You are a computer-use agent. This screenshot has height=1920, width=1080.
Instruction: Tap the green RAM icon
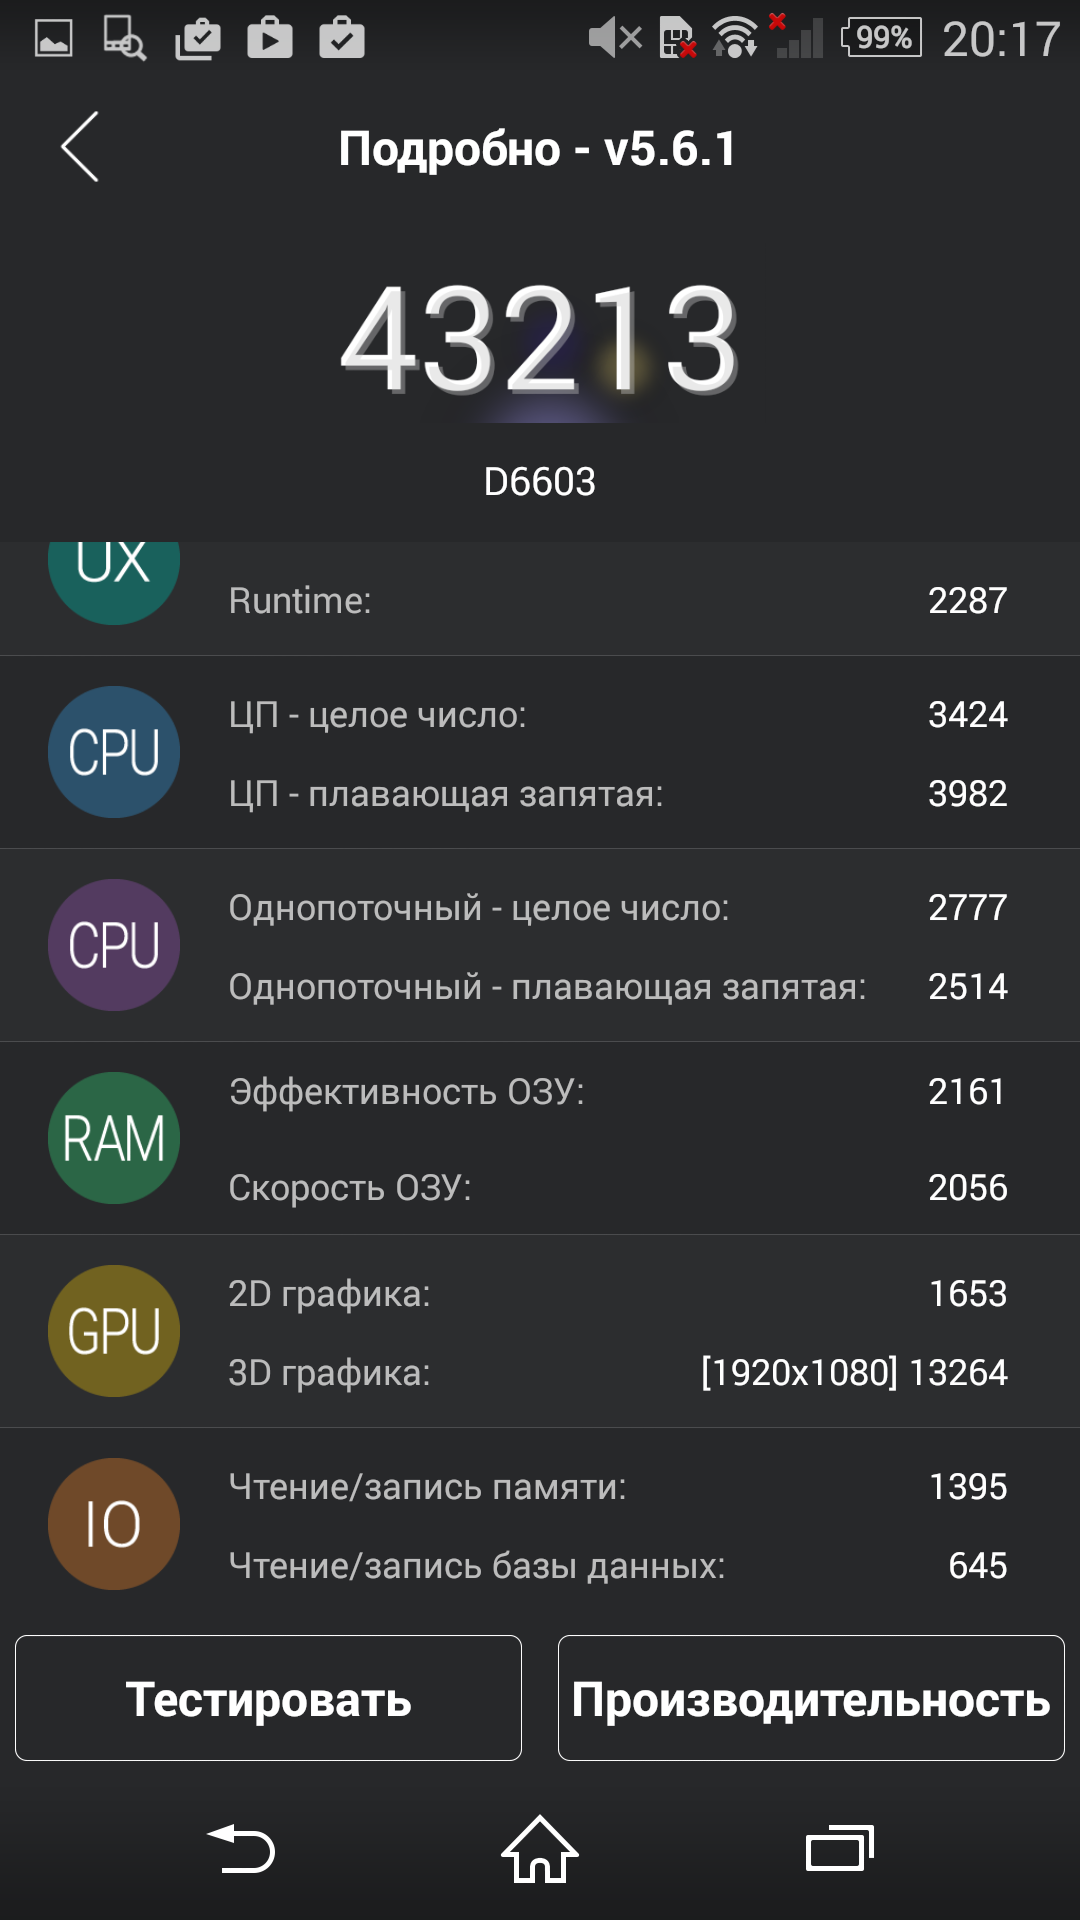click(x=114, y=1138)
